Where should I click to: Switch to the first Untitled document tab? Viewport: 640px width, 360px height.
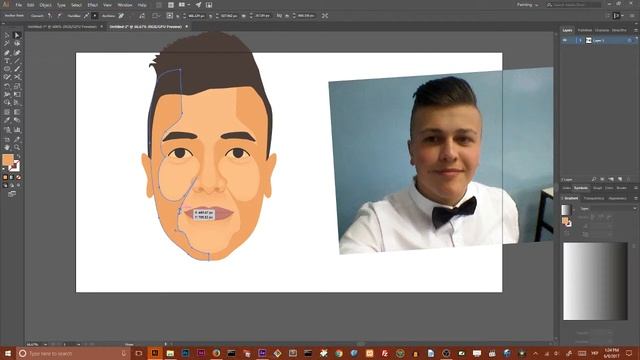(x=62, y=27)
